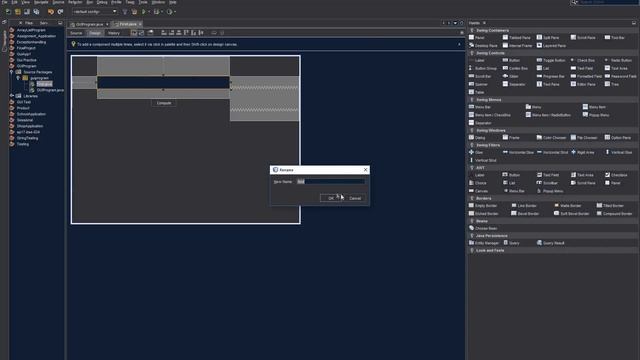Viewport: 640px width, 360px height.
Task: Select the StringTesting project
Action: pos(27,138)
